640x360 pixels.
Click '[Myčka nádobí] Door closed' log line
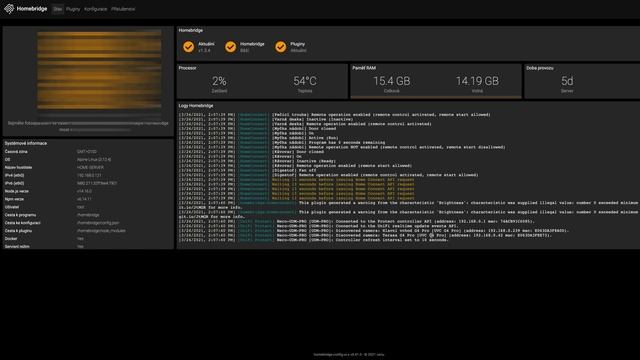257,129
